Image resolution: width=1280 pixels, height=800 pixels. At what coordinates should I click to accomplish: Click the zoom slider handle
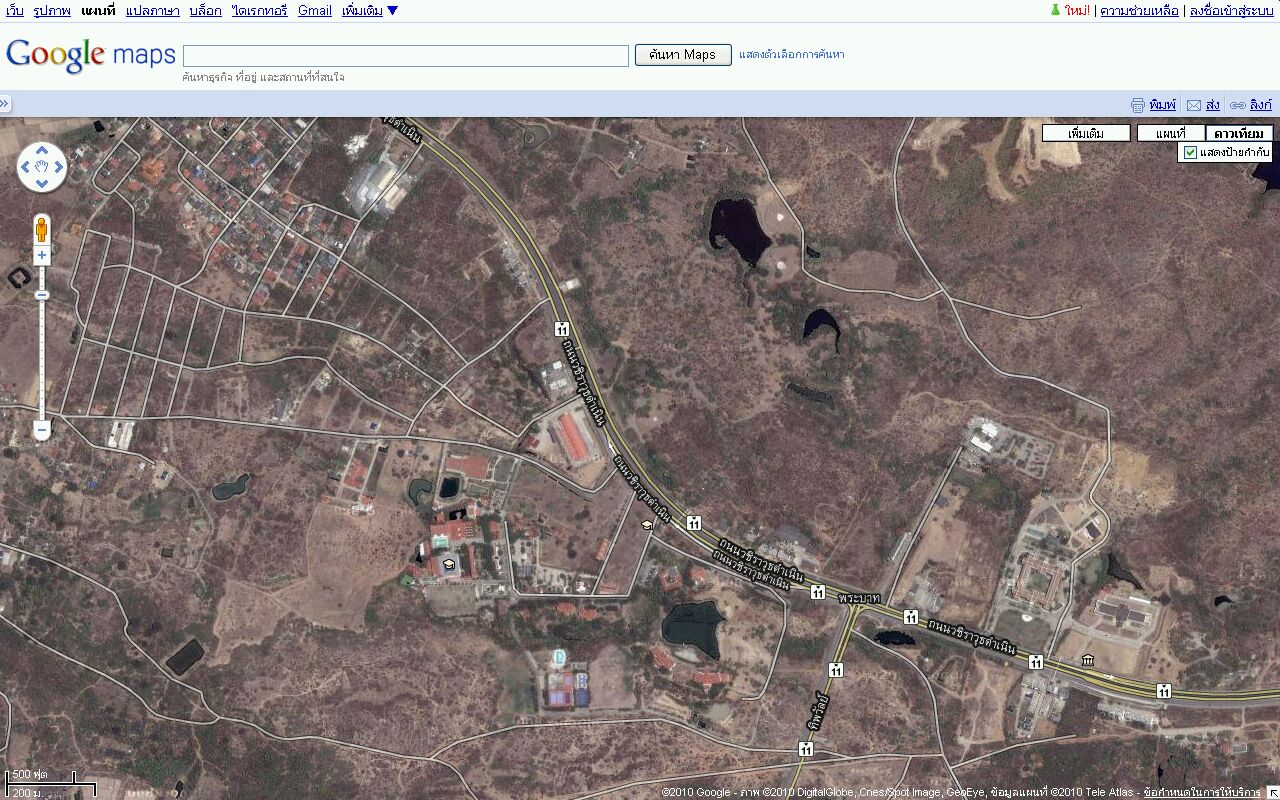[x=42, y=295]
